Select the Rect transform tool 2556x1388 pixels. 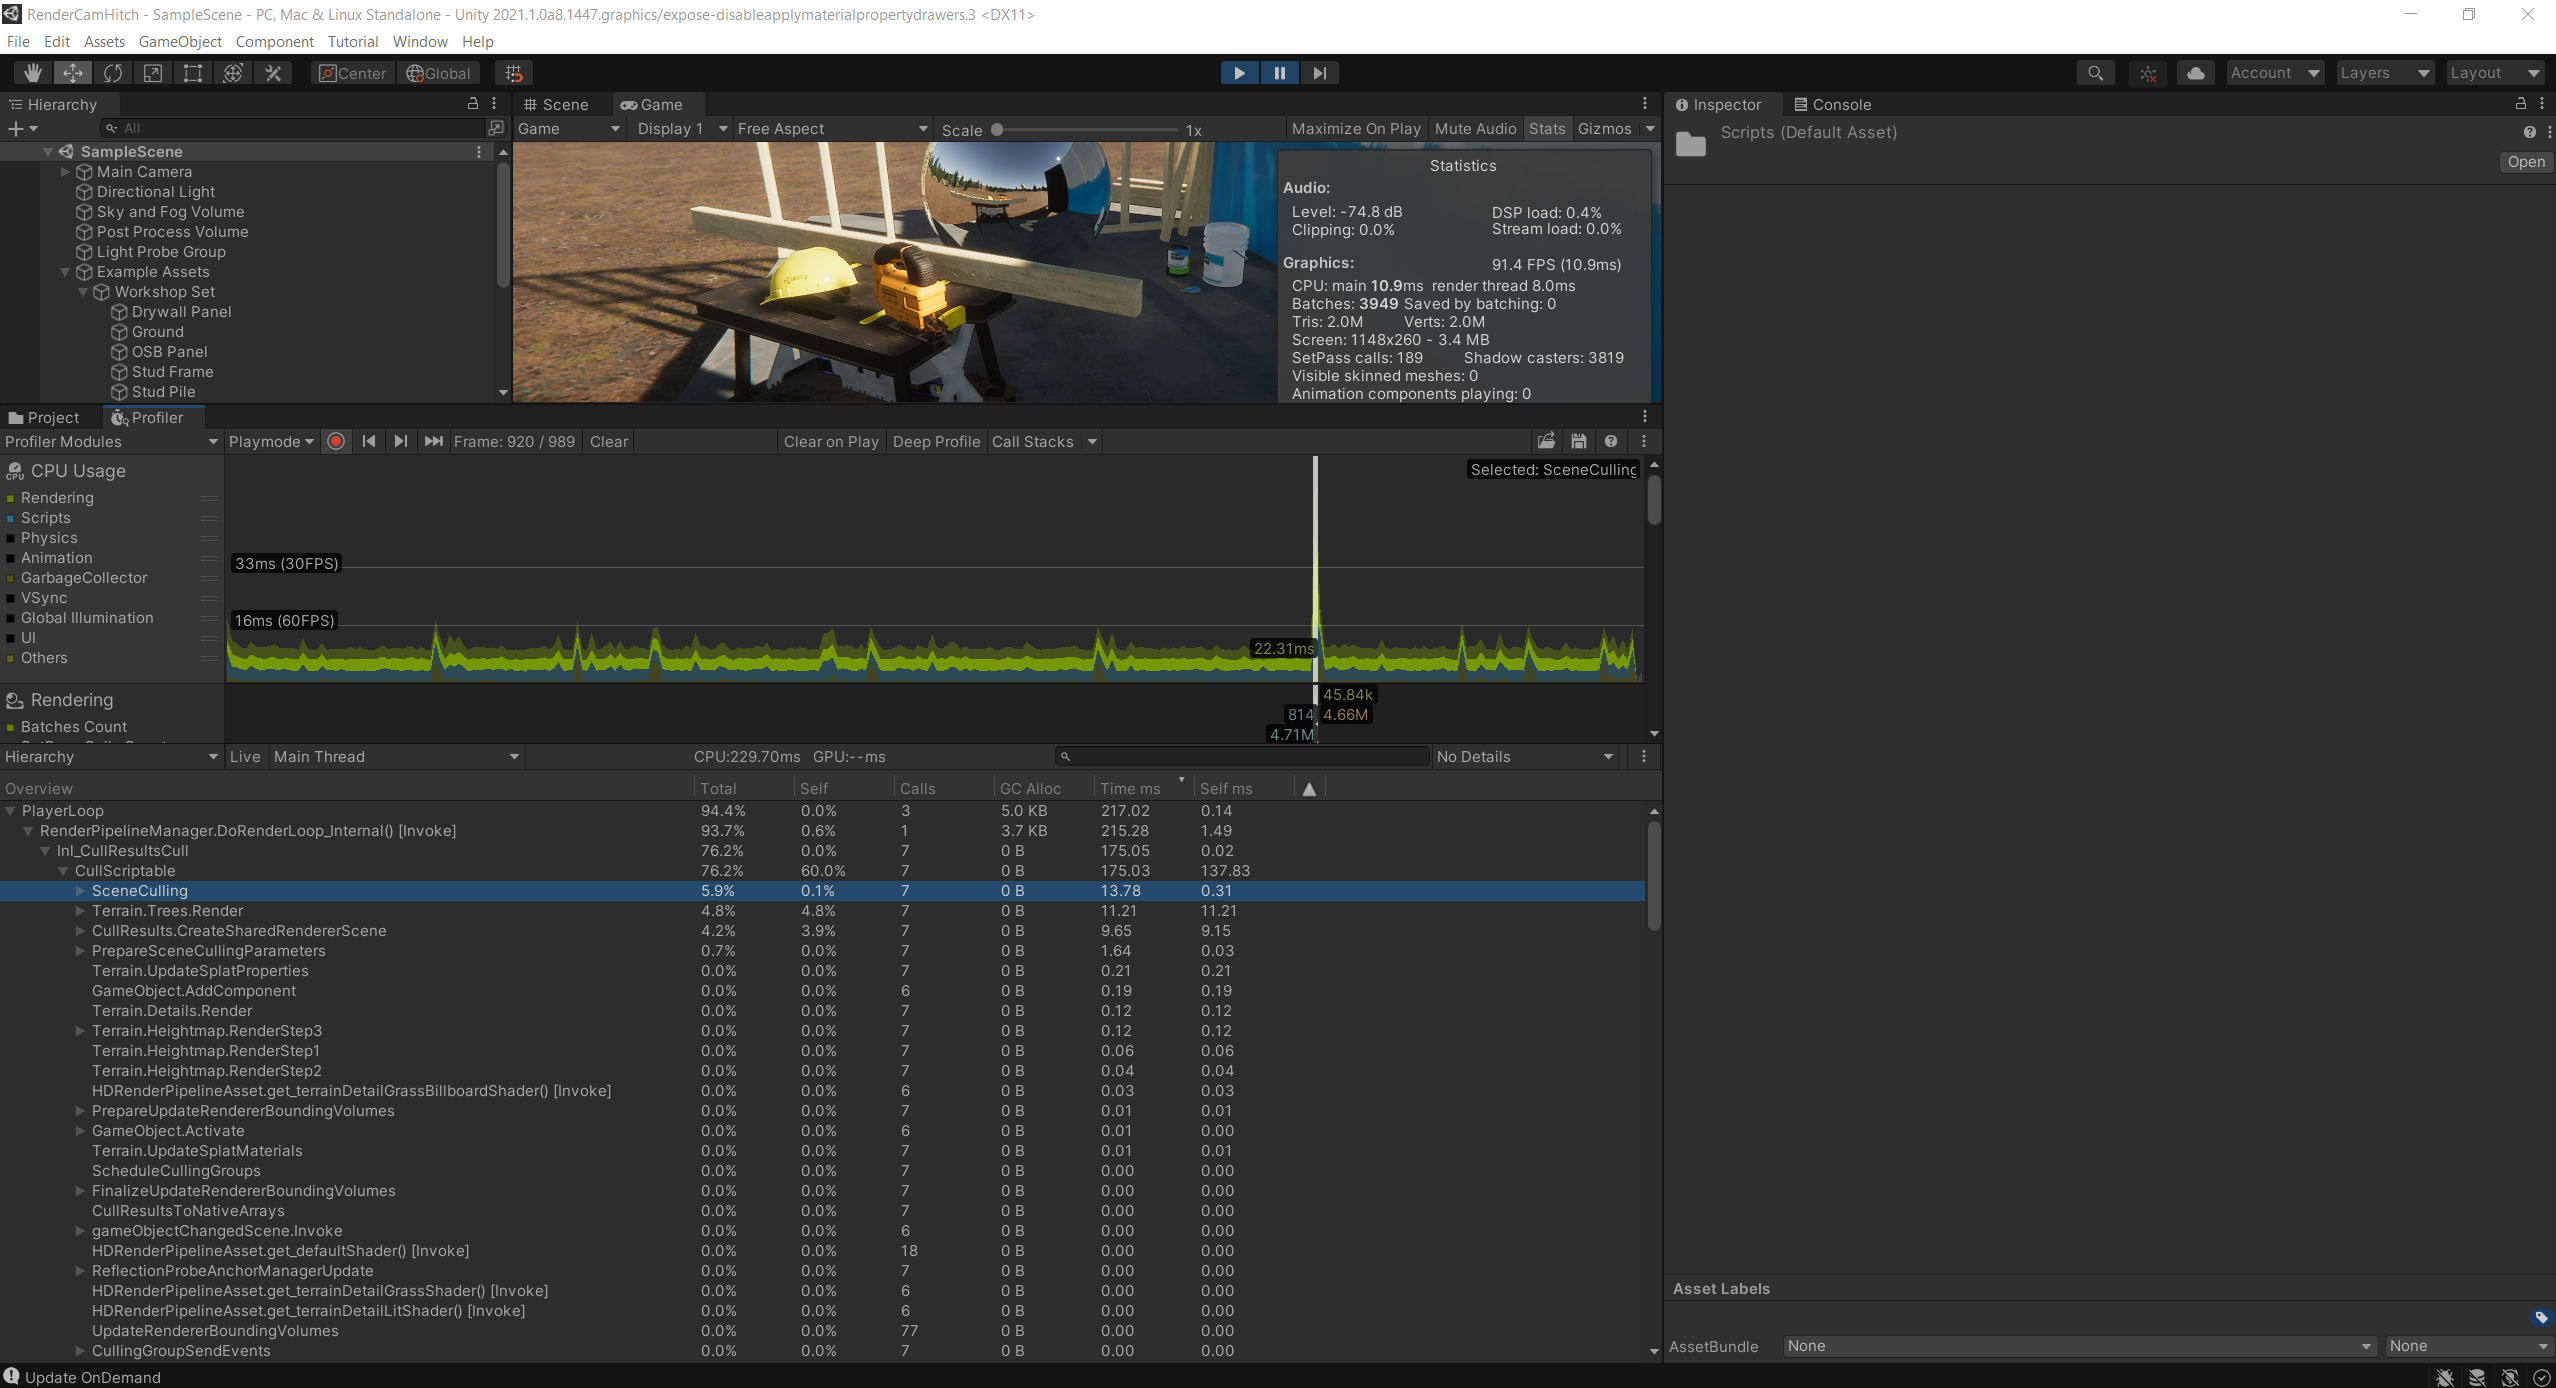point(193,73)
